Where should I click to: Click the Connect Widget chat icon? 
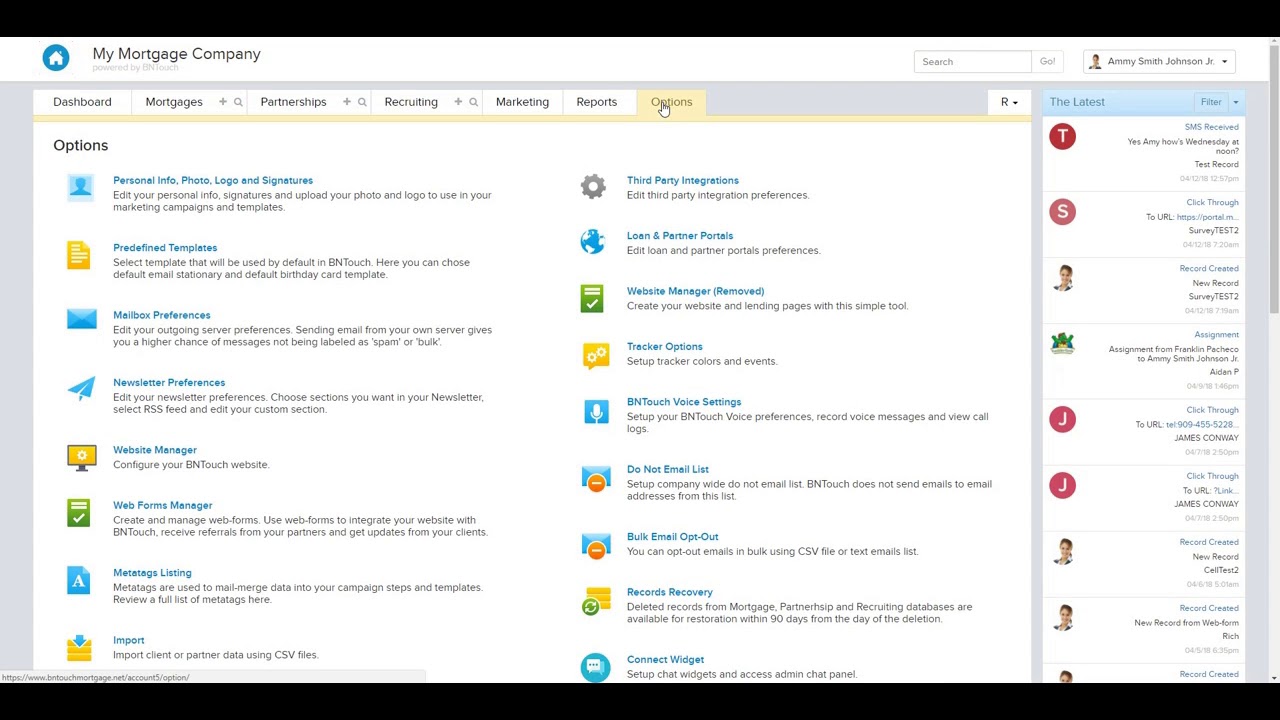pos(595,667)
